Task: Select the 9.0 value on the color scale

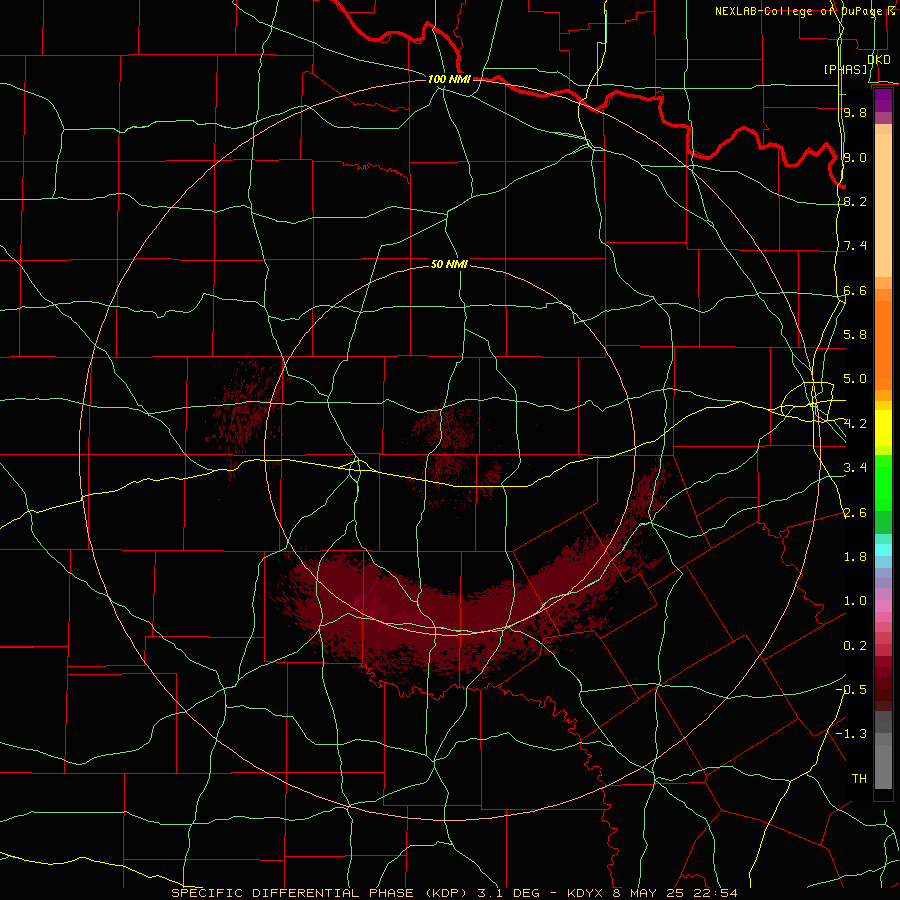Action: tap(855, 157)
